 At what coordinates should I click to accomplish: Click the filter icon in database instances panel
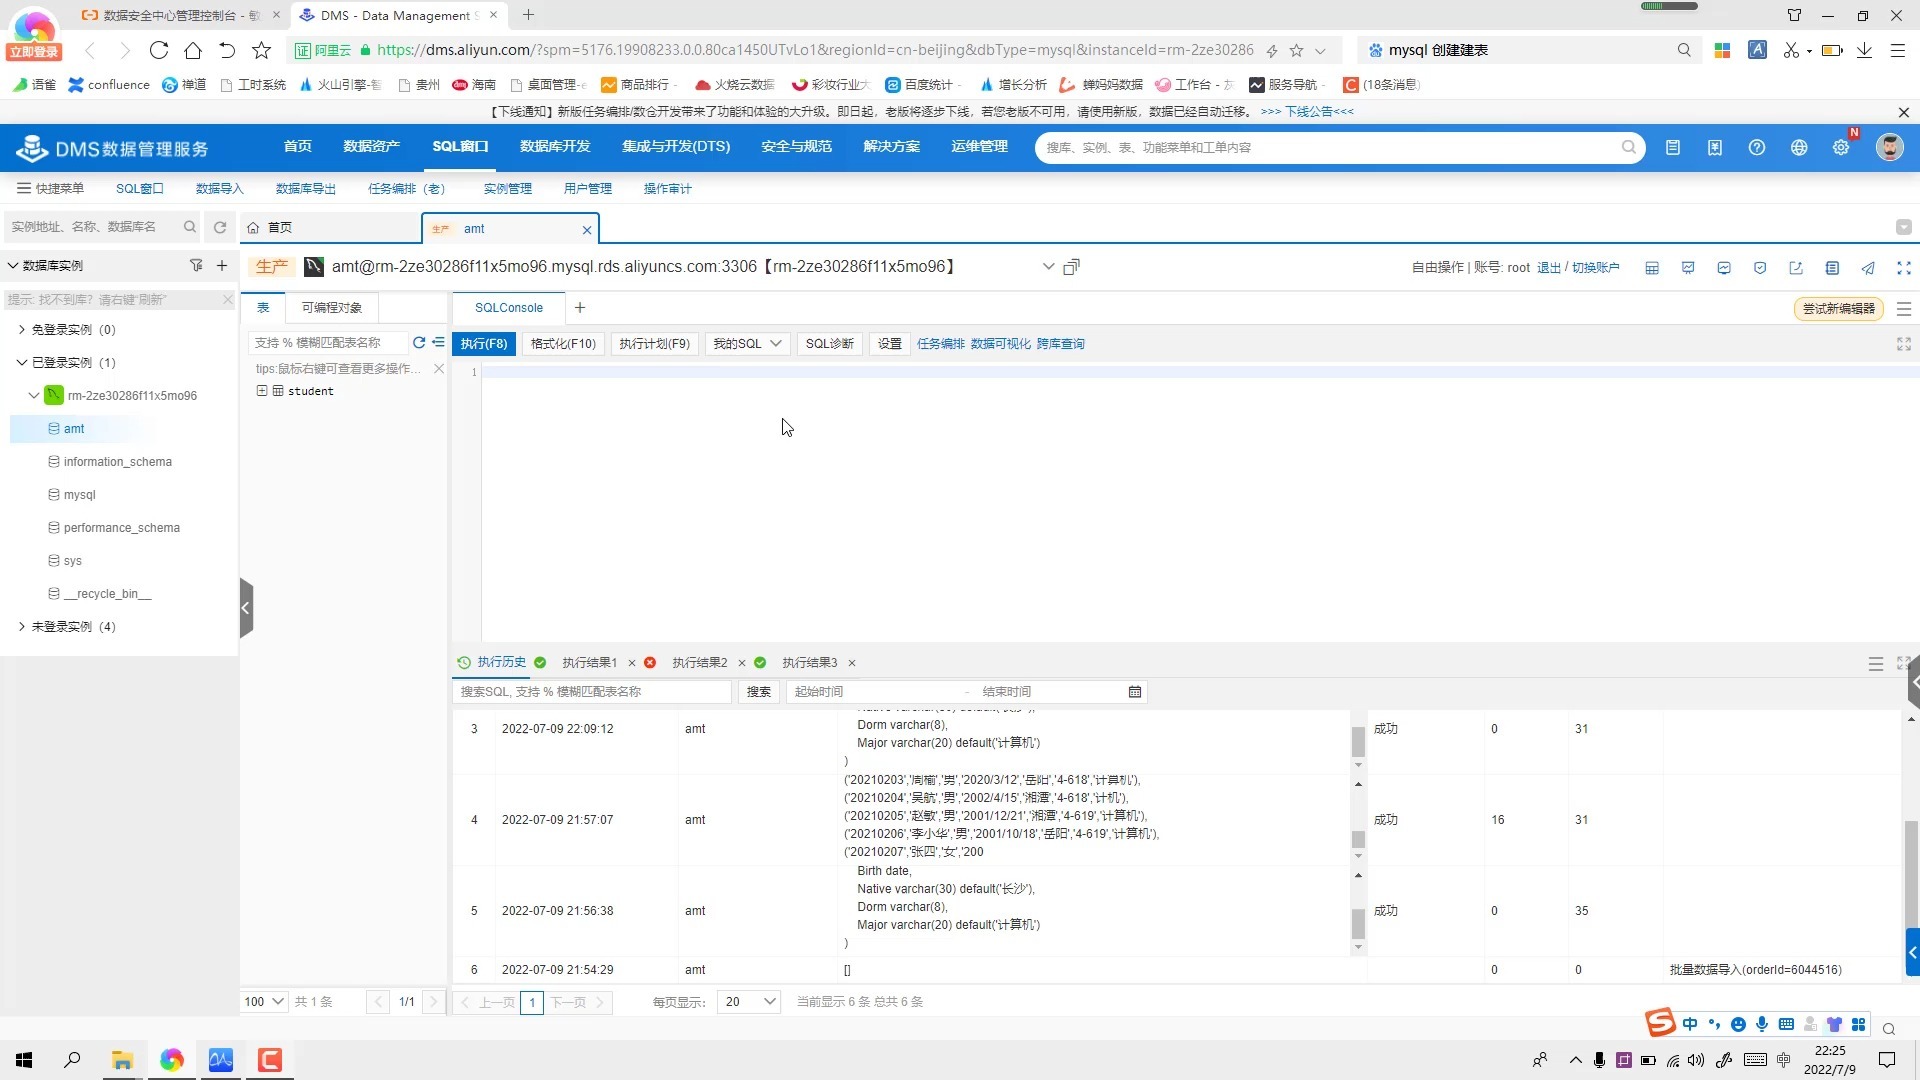196,265
